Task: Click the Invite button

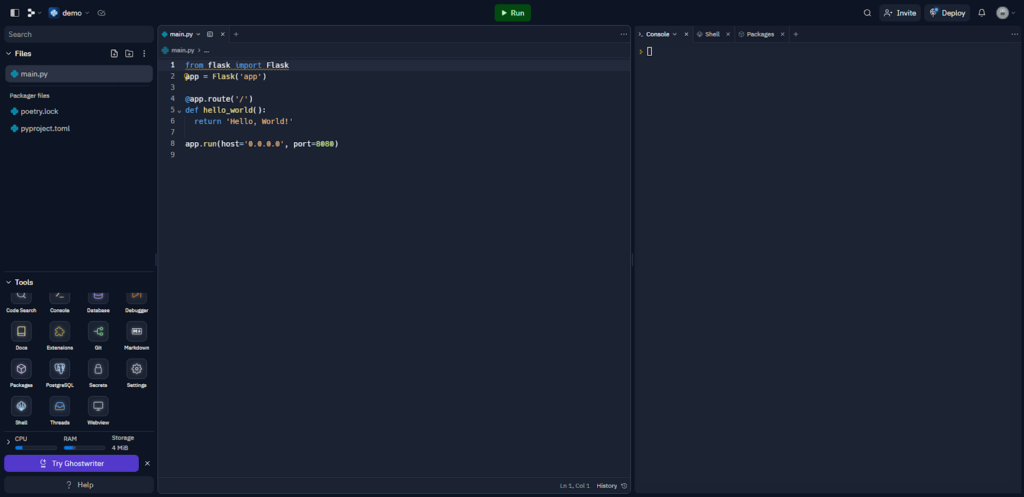Action: pos(899,13)
